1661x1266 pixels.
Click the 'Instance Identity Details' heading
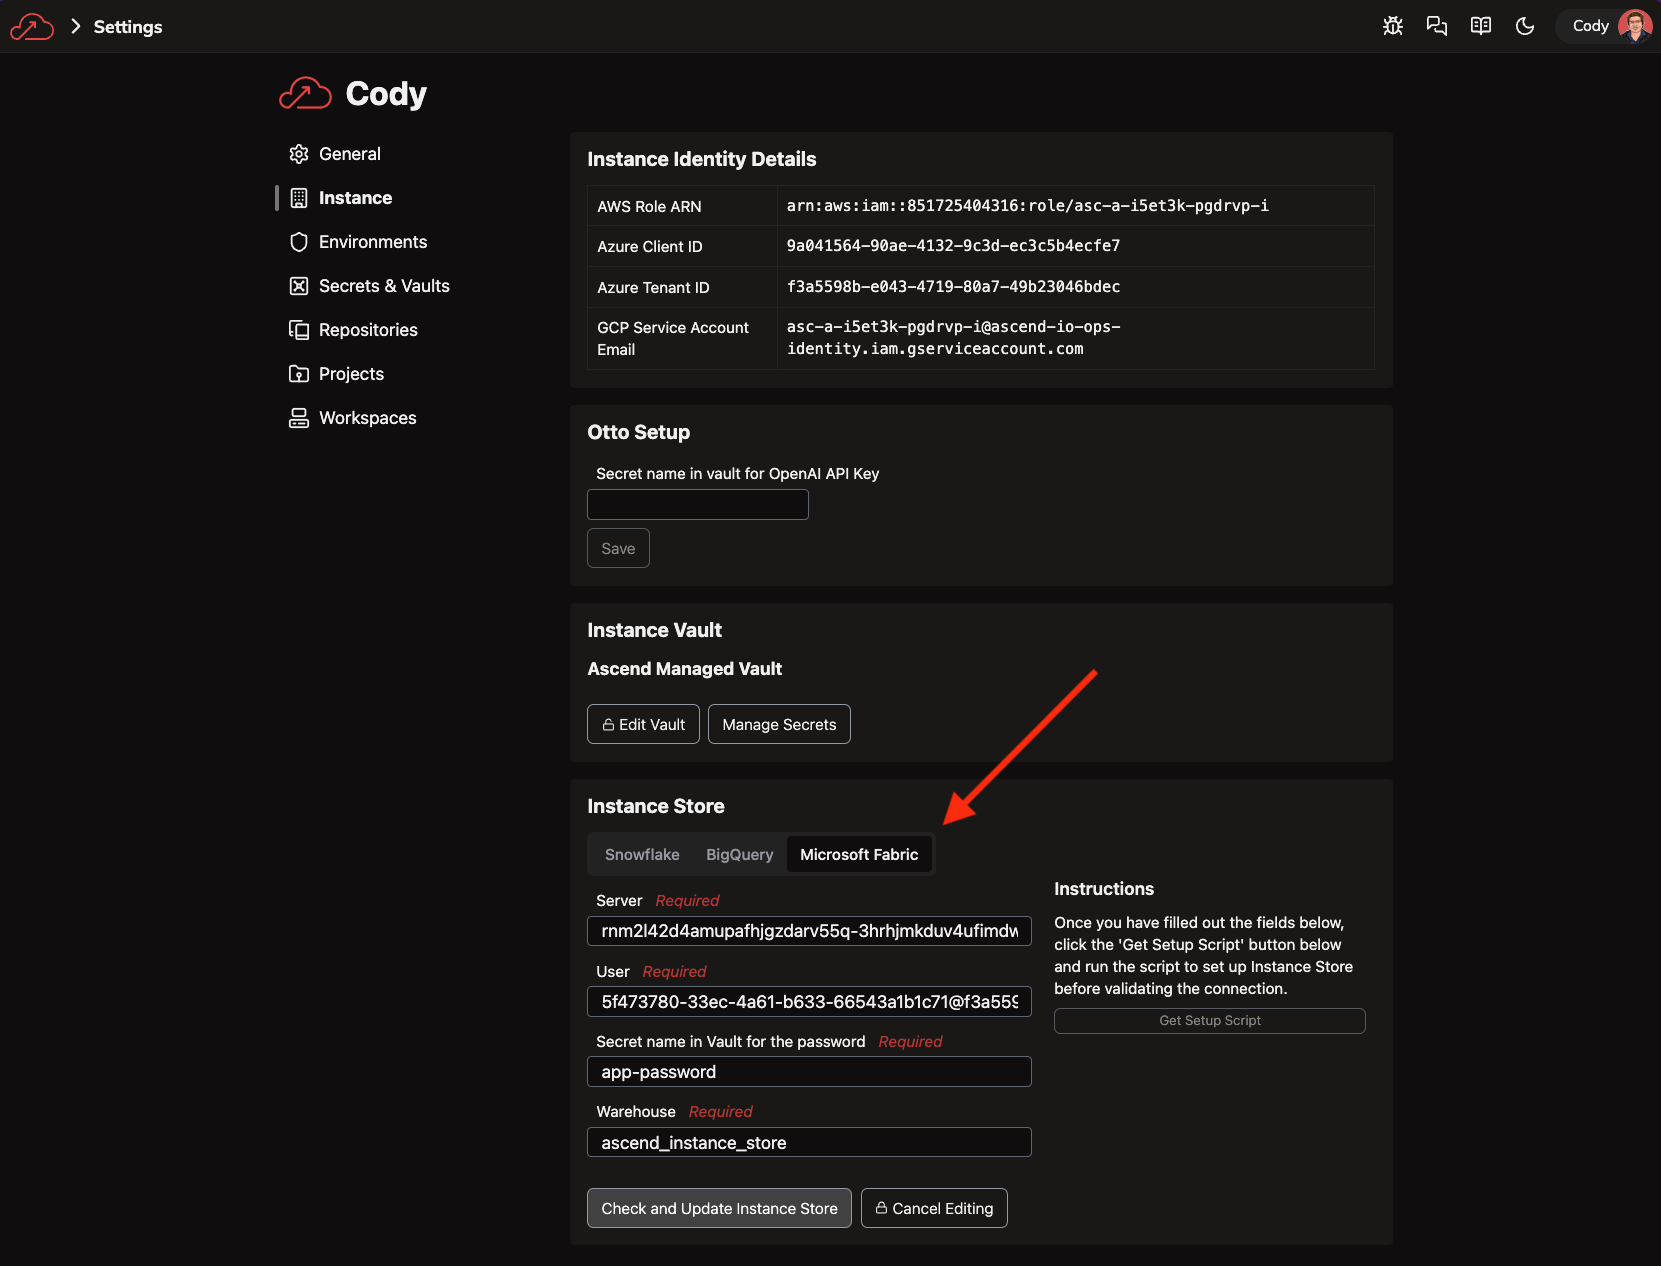click(x=702, y=159)
